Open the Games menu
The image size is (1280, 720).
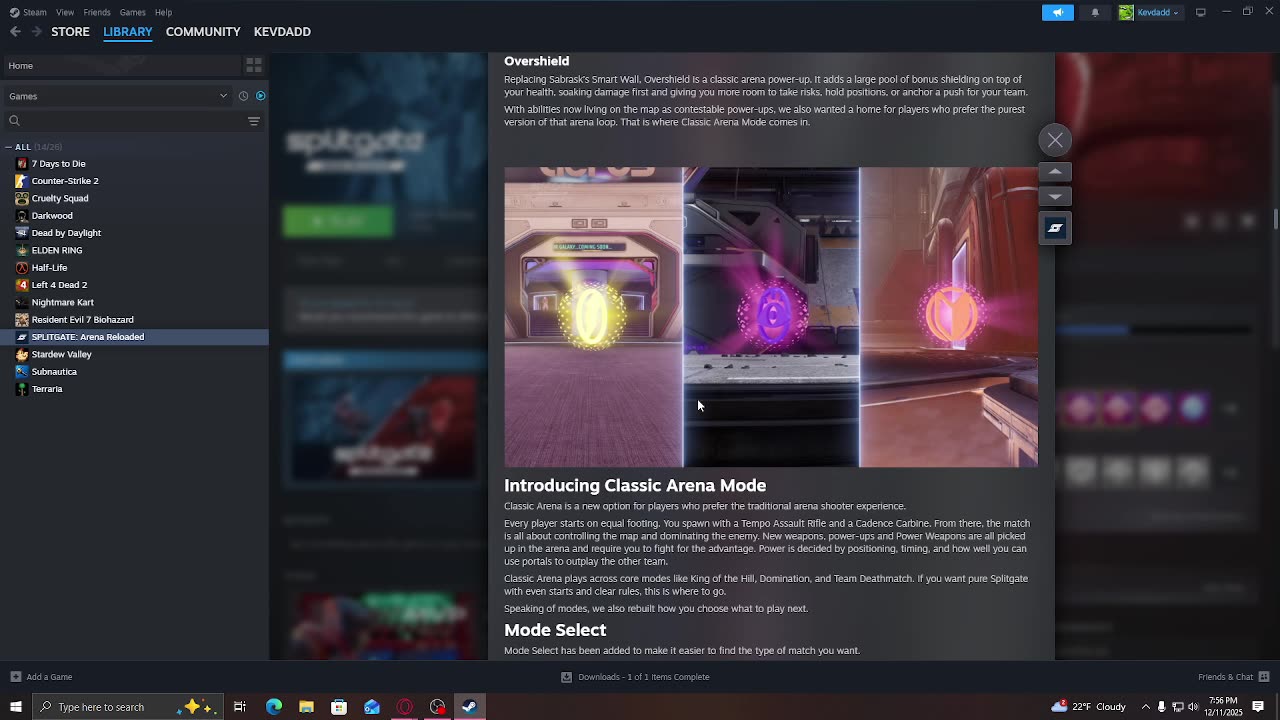tap(133, 12)
